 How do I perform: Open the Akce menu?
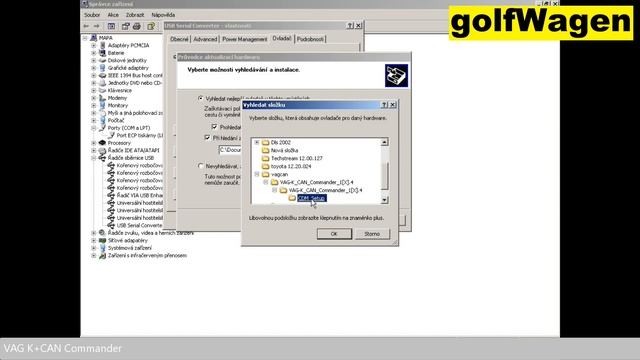click(113, 15)
